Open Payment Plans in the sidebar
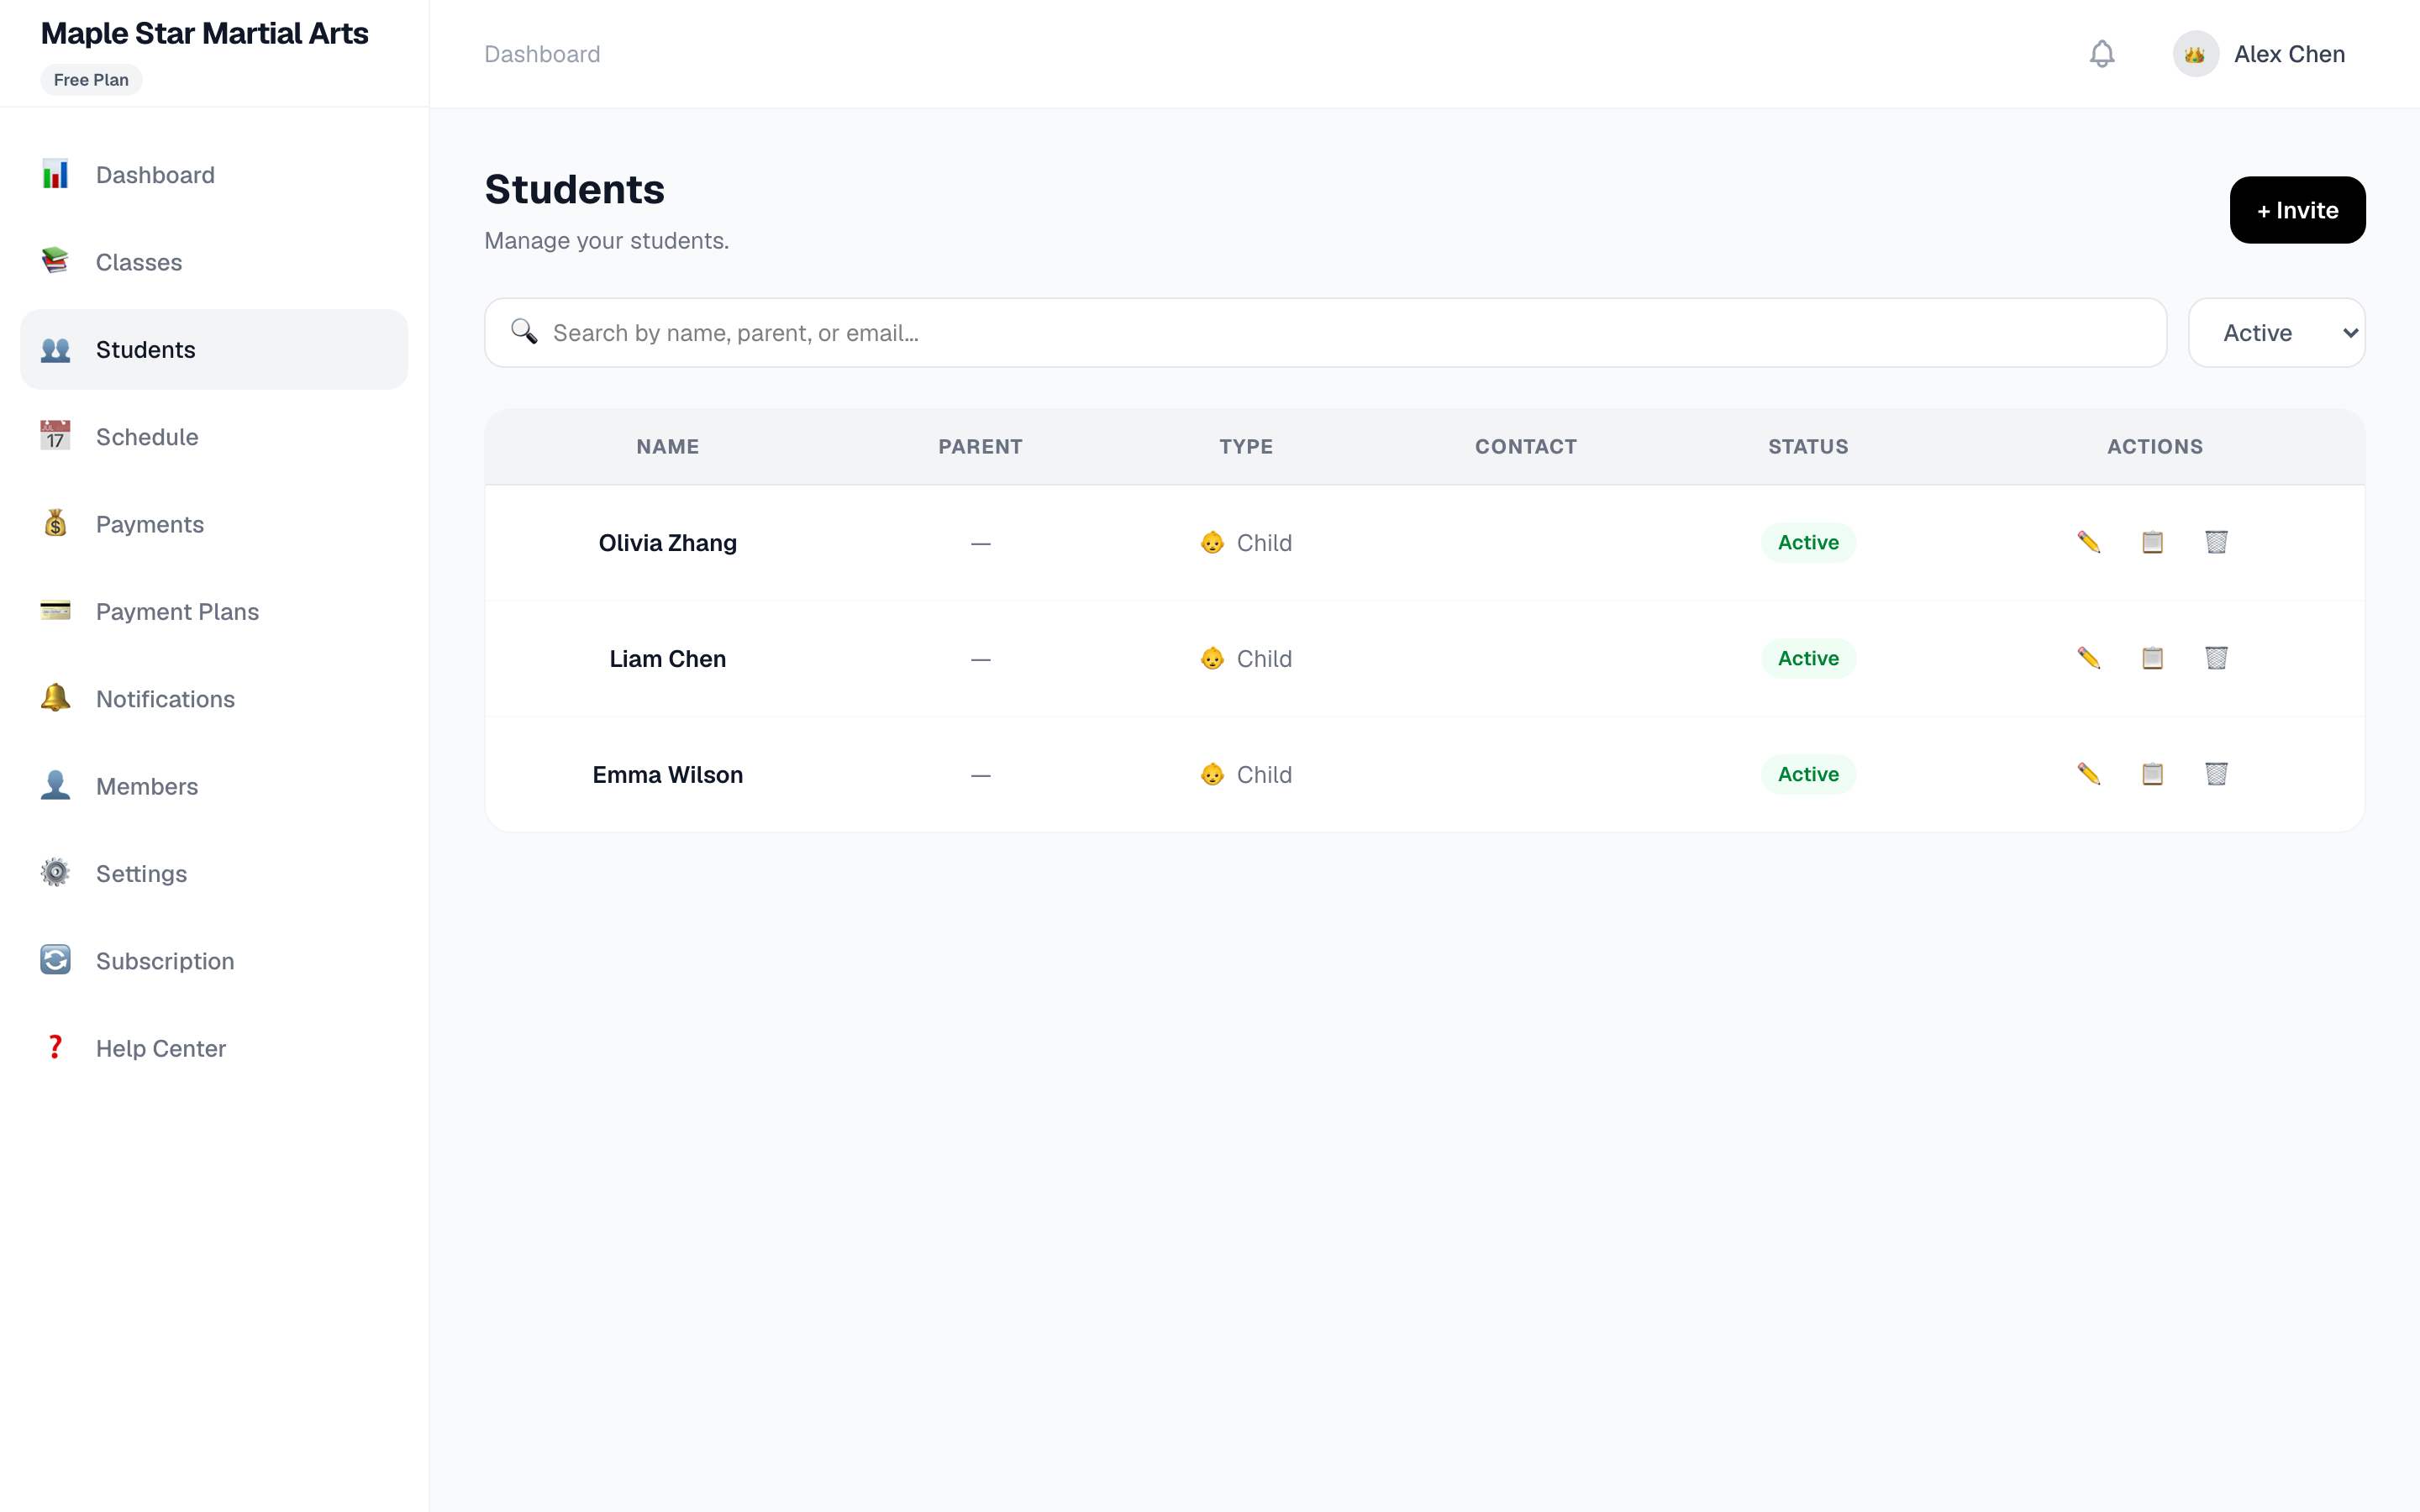This screenshot has width=2420, height=1512. pyautogui.click(x=214, y=612)
